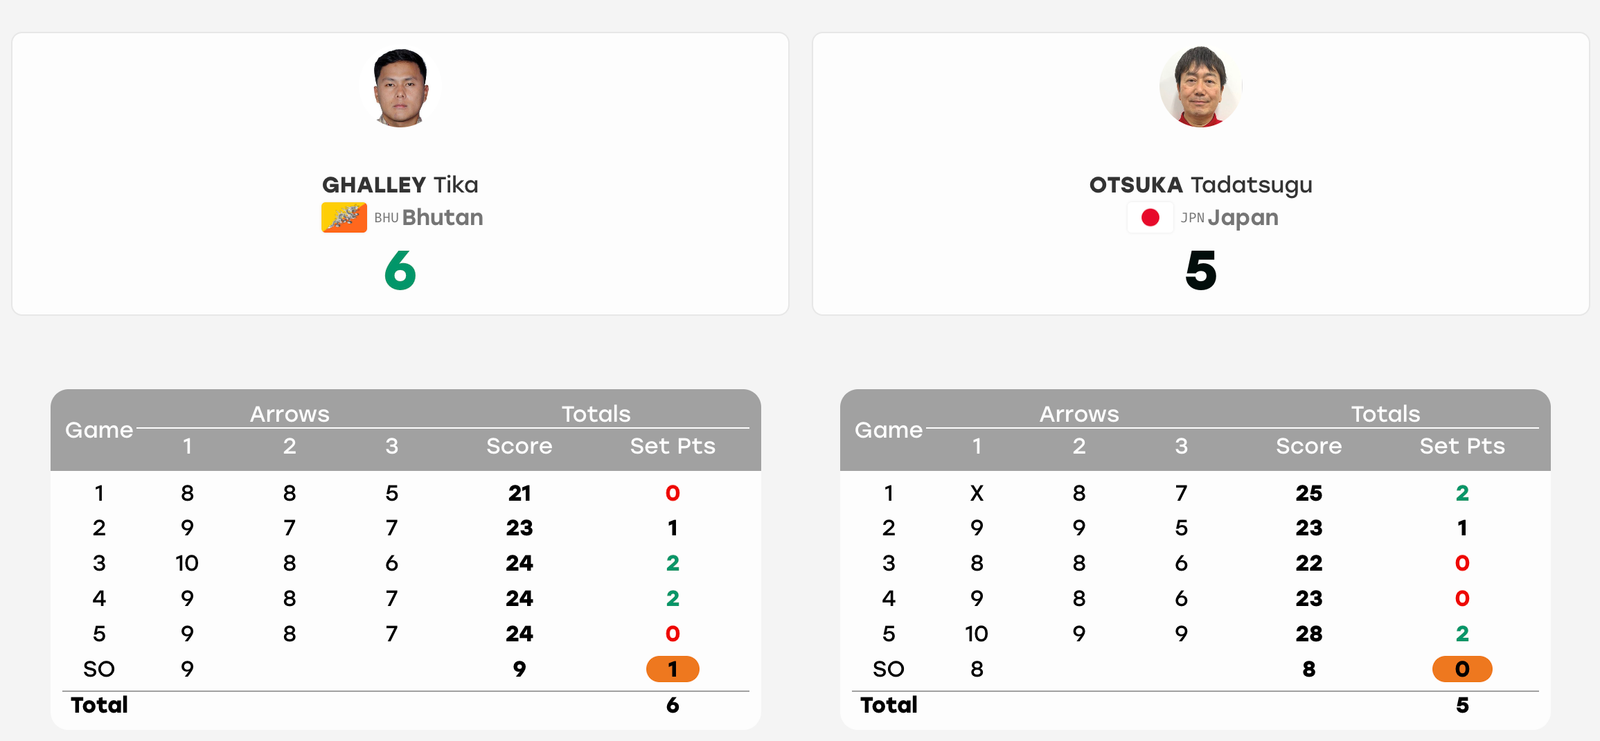
Task: Select Ghalley's first arrow 10 in game 3
Action: (x=187, y=563)
